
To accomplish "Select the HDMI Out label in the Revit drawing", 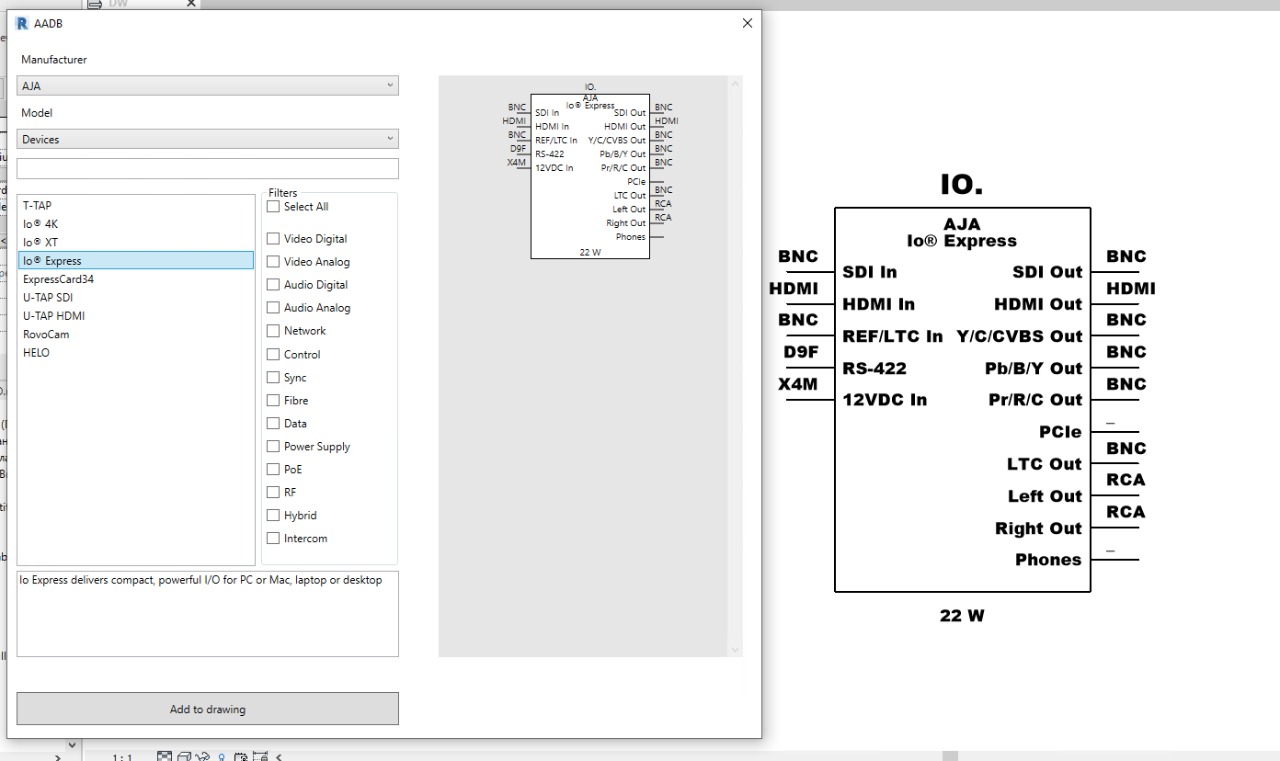I will click(1039, 304).
